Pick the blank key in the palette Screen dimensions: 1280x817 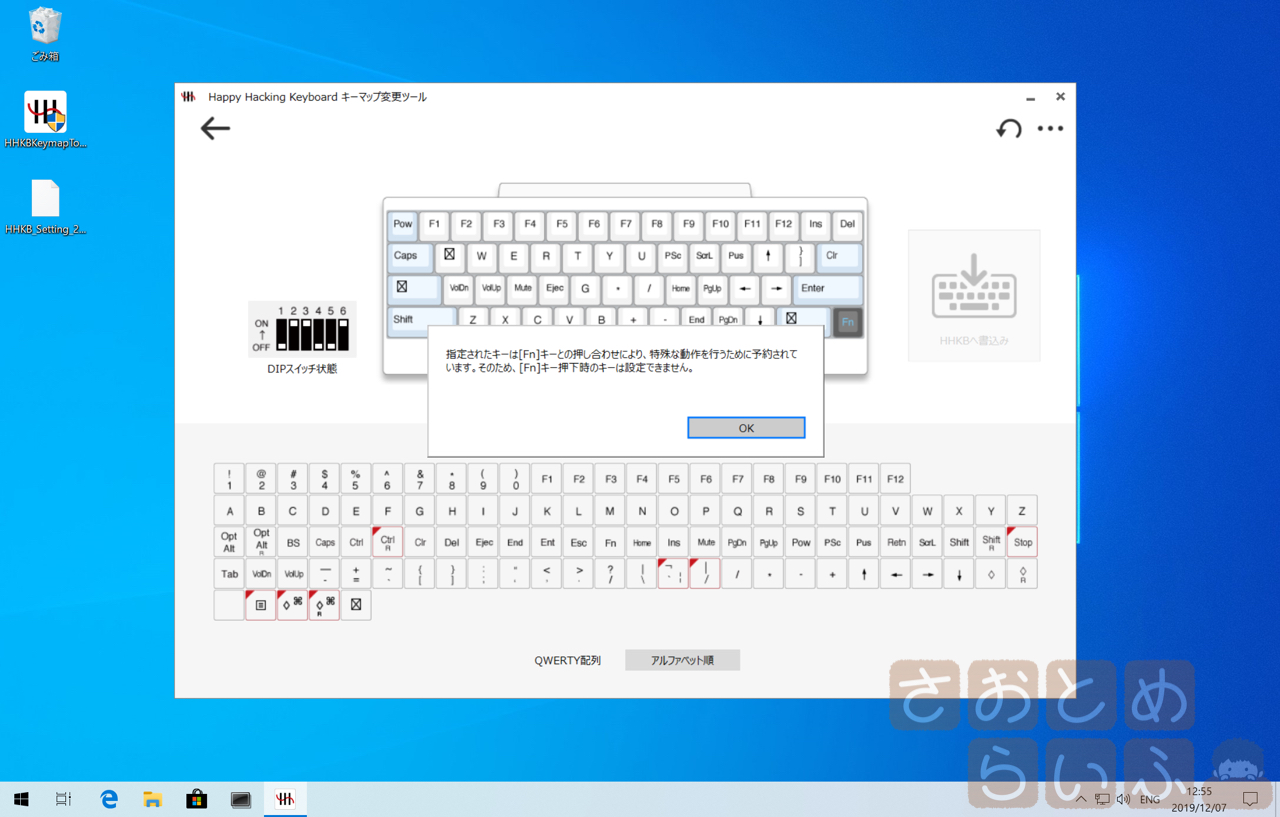point(229,605)
